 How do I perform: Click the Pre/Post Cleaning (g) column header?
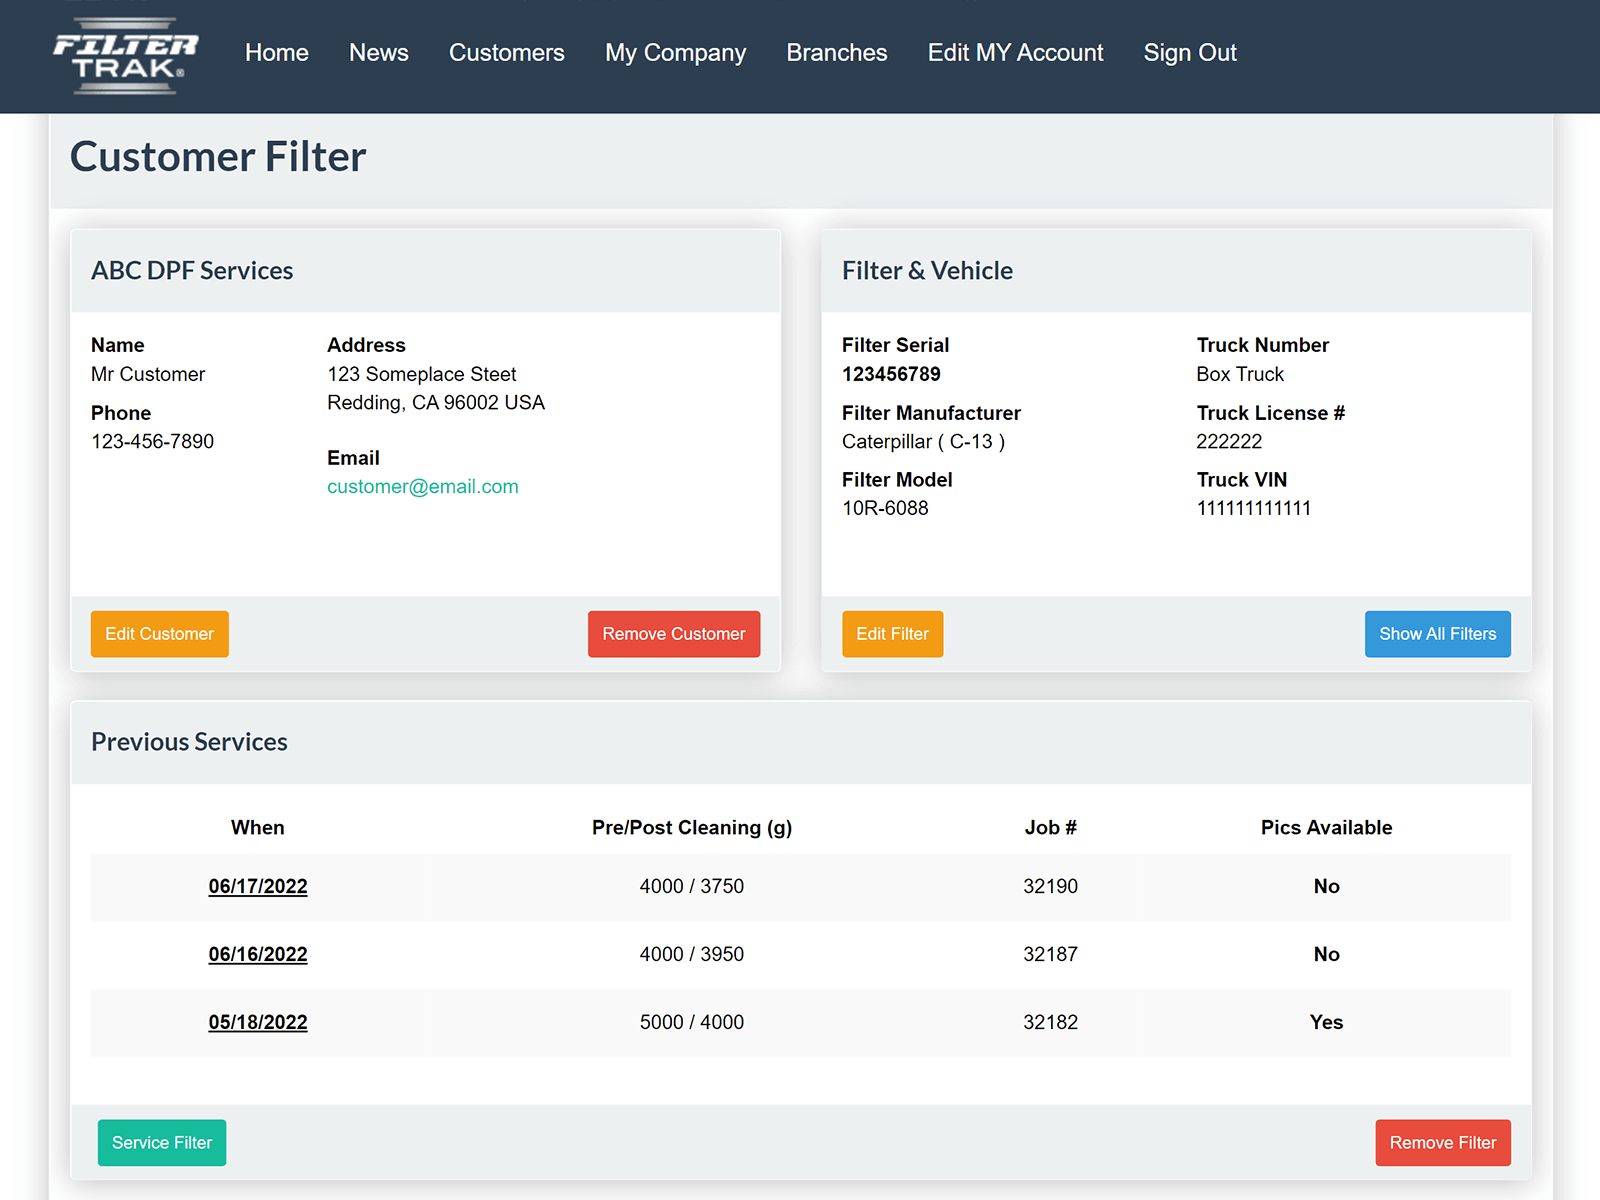692,827
